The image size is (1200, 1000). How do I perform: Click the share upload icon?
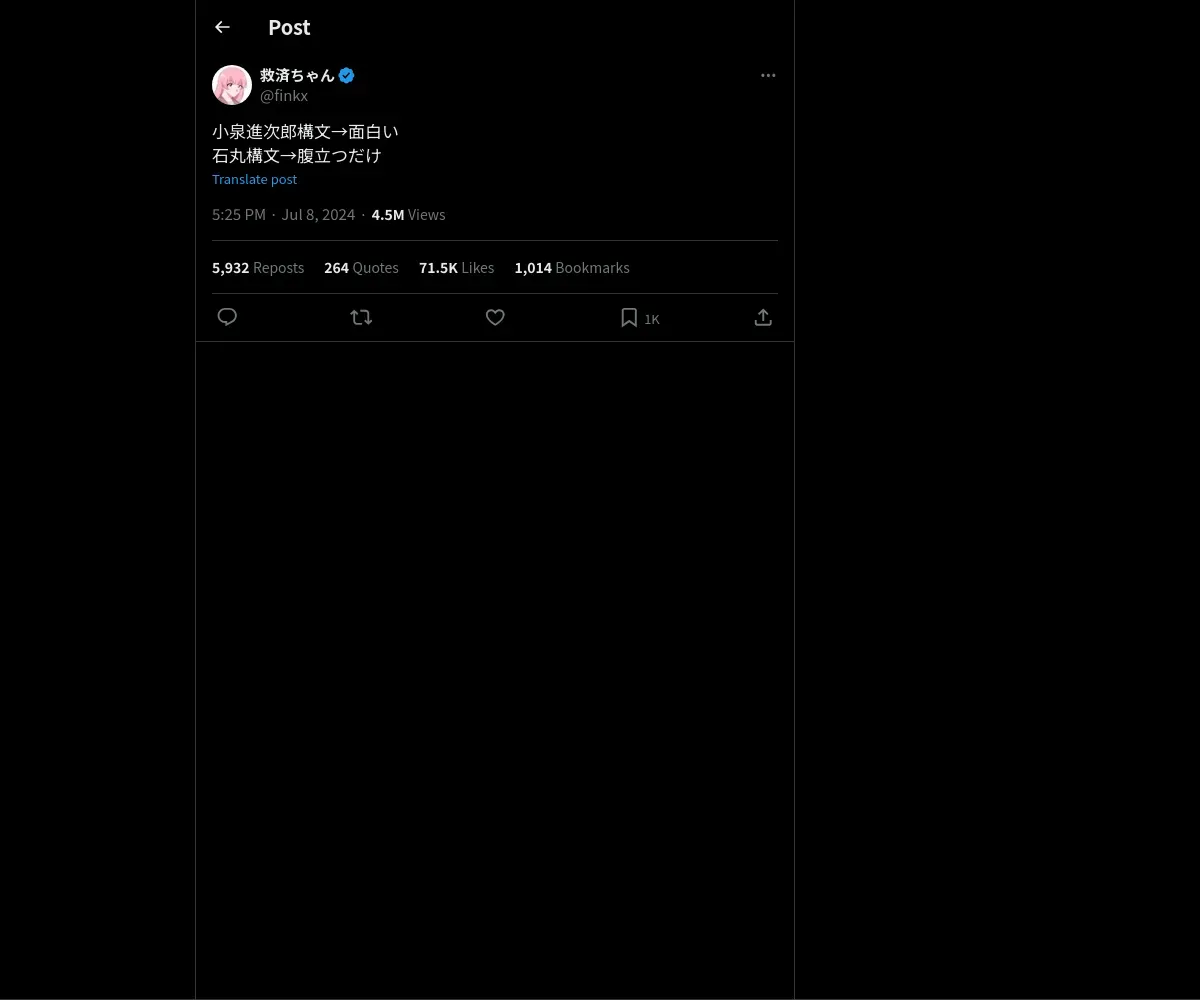click(763, 317)
